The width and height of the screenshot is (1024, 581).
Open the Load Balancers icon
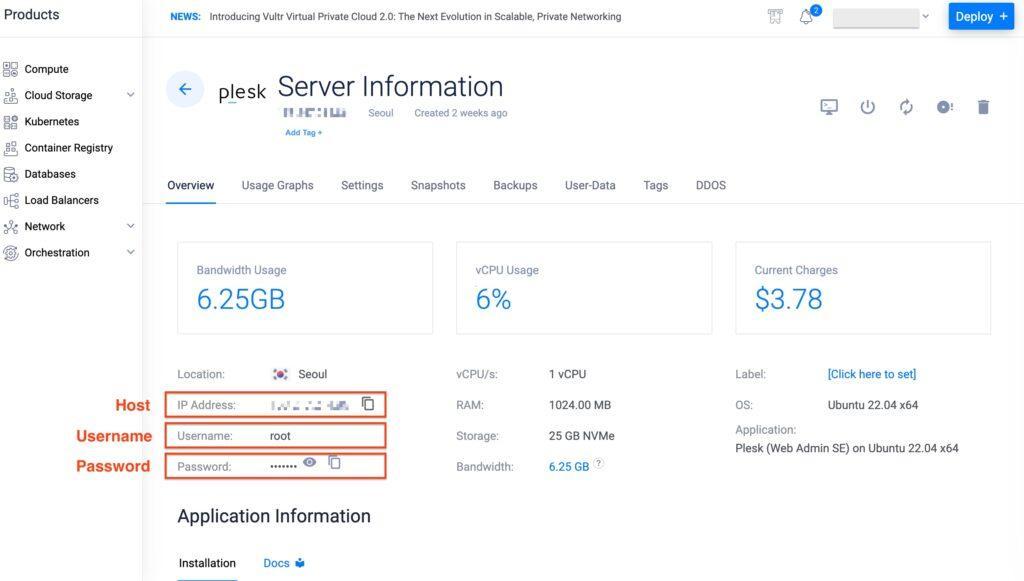(x=10, y=200)
